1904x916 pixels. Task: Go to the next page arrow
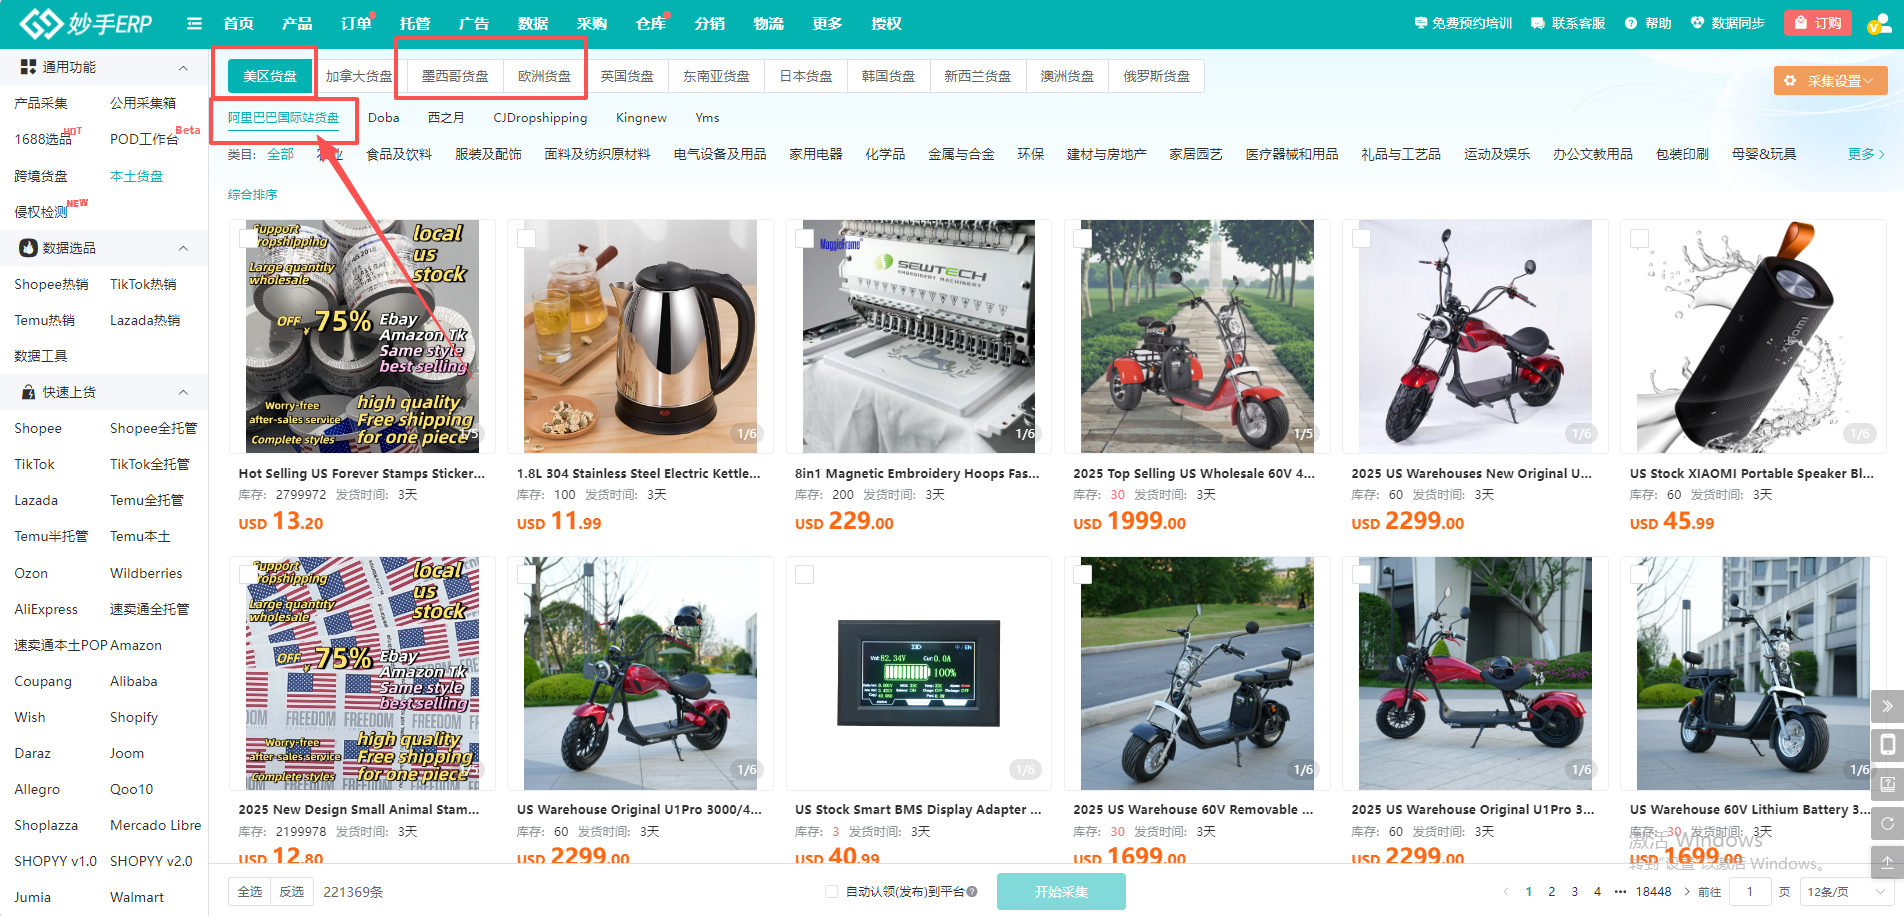pyautogui.click(x=1687, y=892)
